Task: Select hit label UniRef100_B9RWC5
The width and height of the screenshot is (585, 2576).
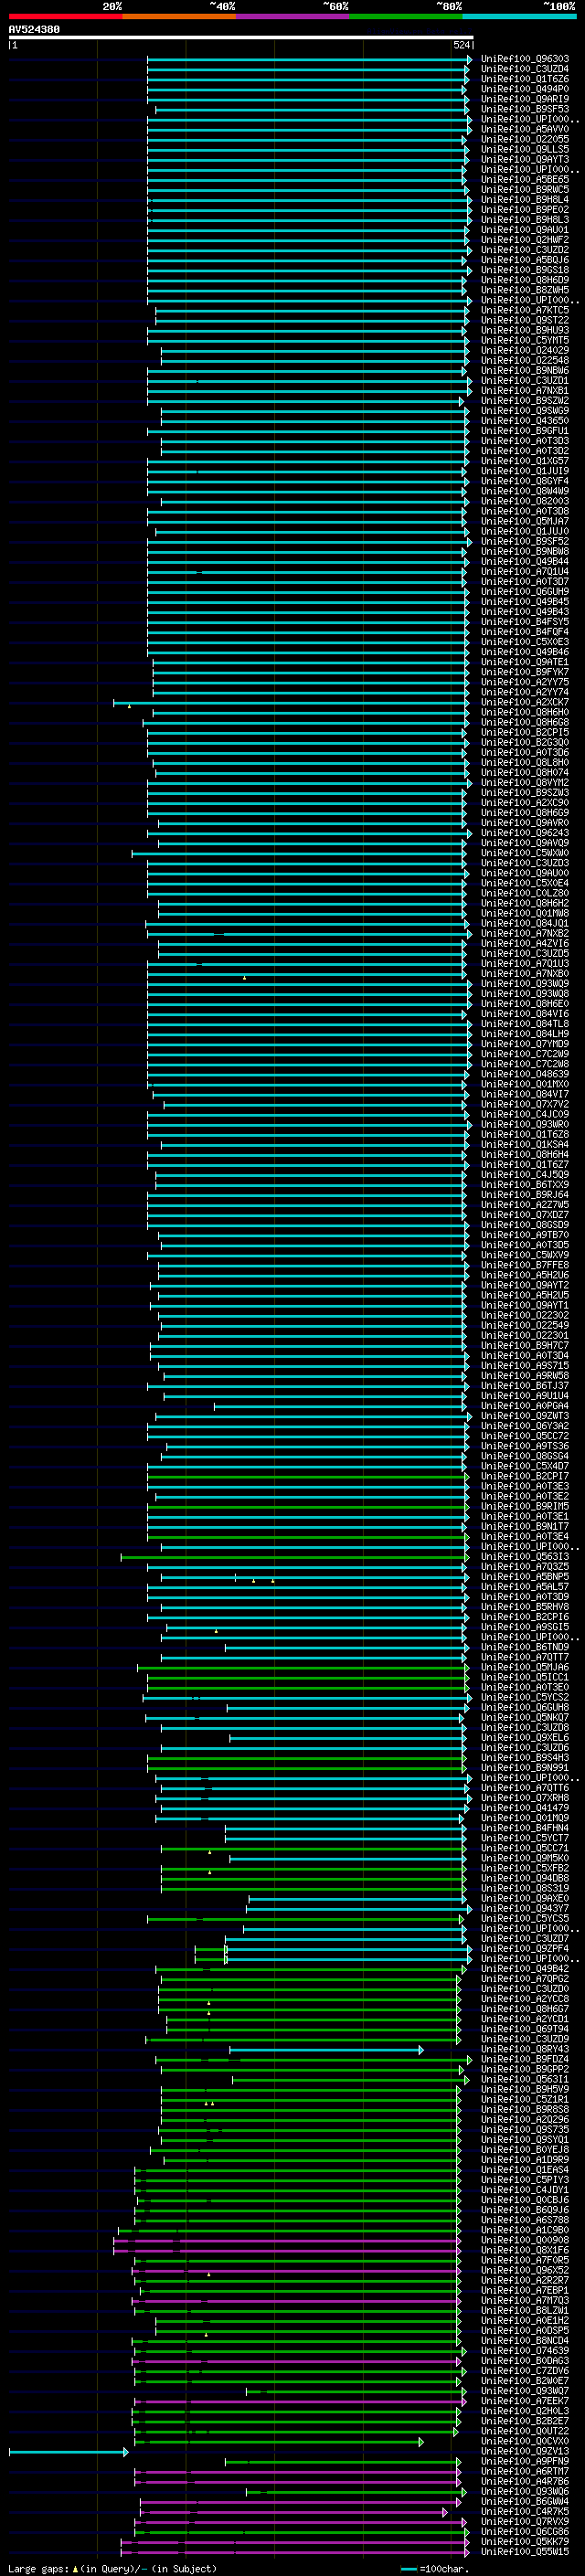Action: click(x=525, y=190)
